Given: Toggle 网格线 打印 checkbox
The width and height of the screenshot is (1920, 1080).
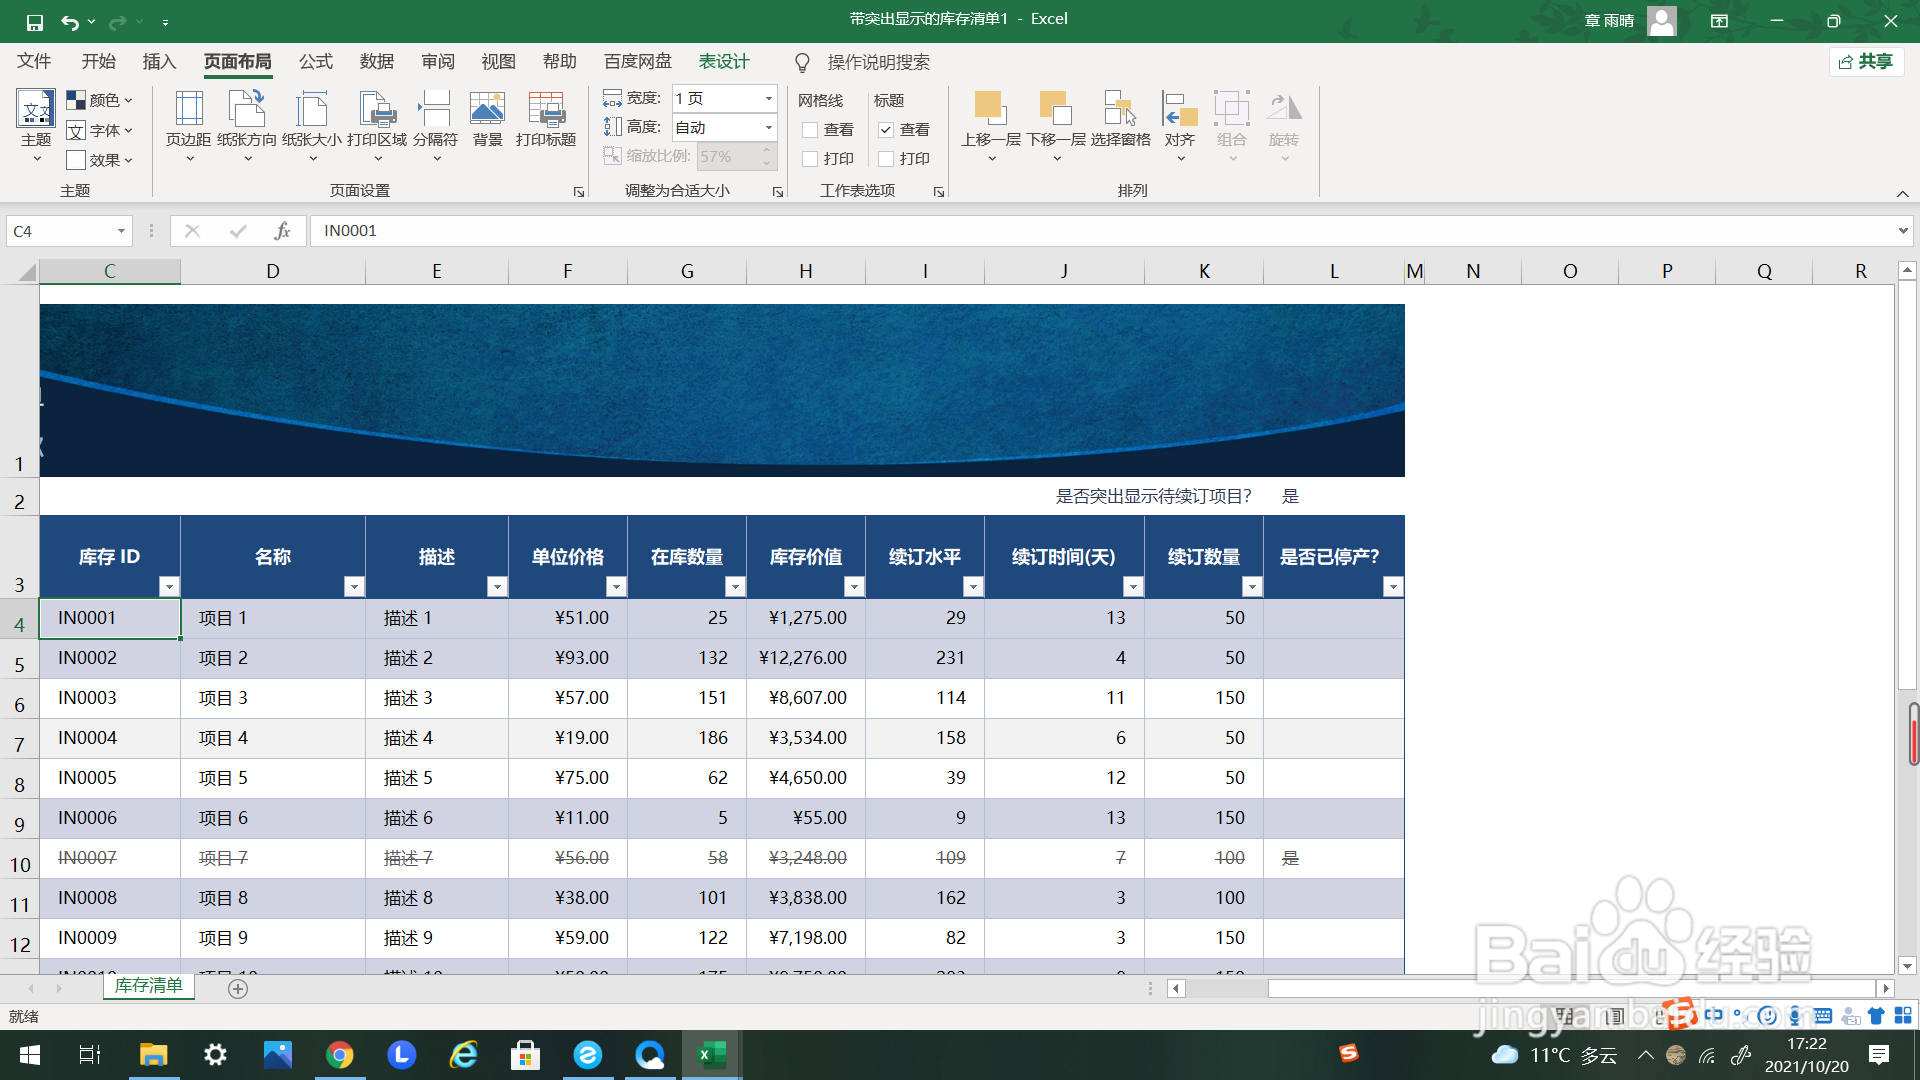Looking at the screenshot, I should [x=811, y=159].
